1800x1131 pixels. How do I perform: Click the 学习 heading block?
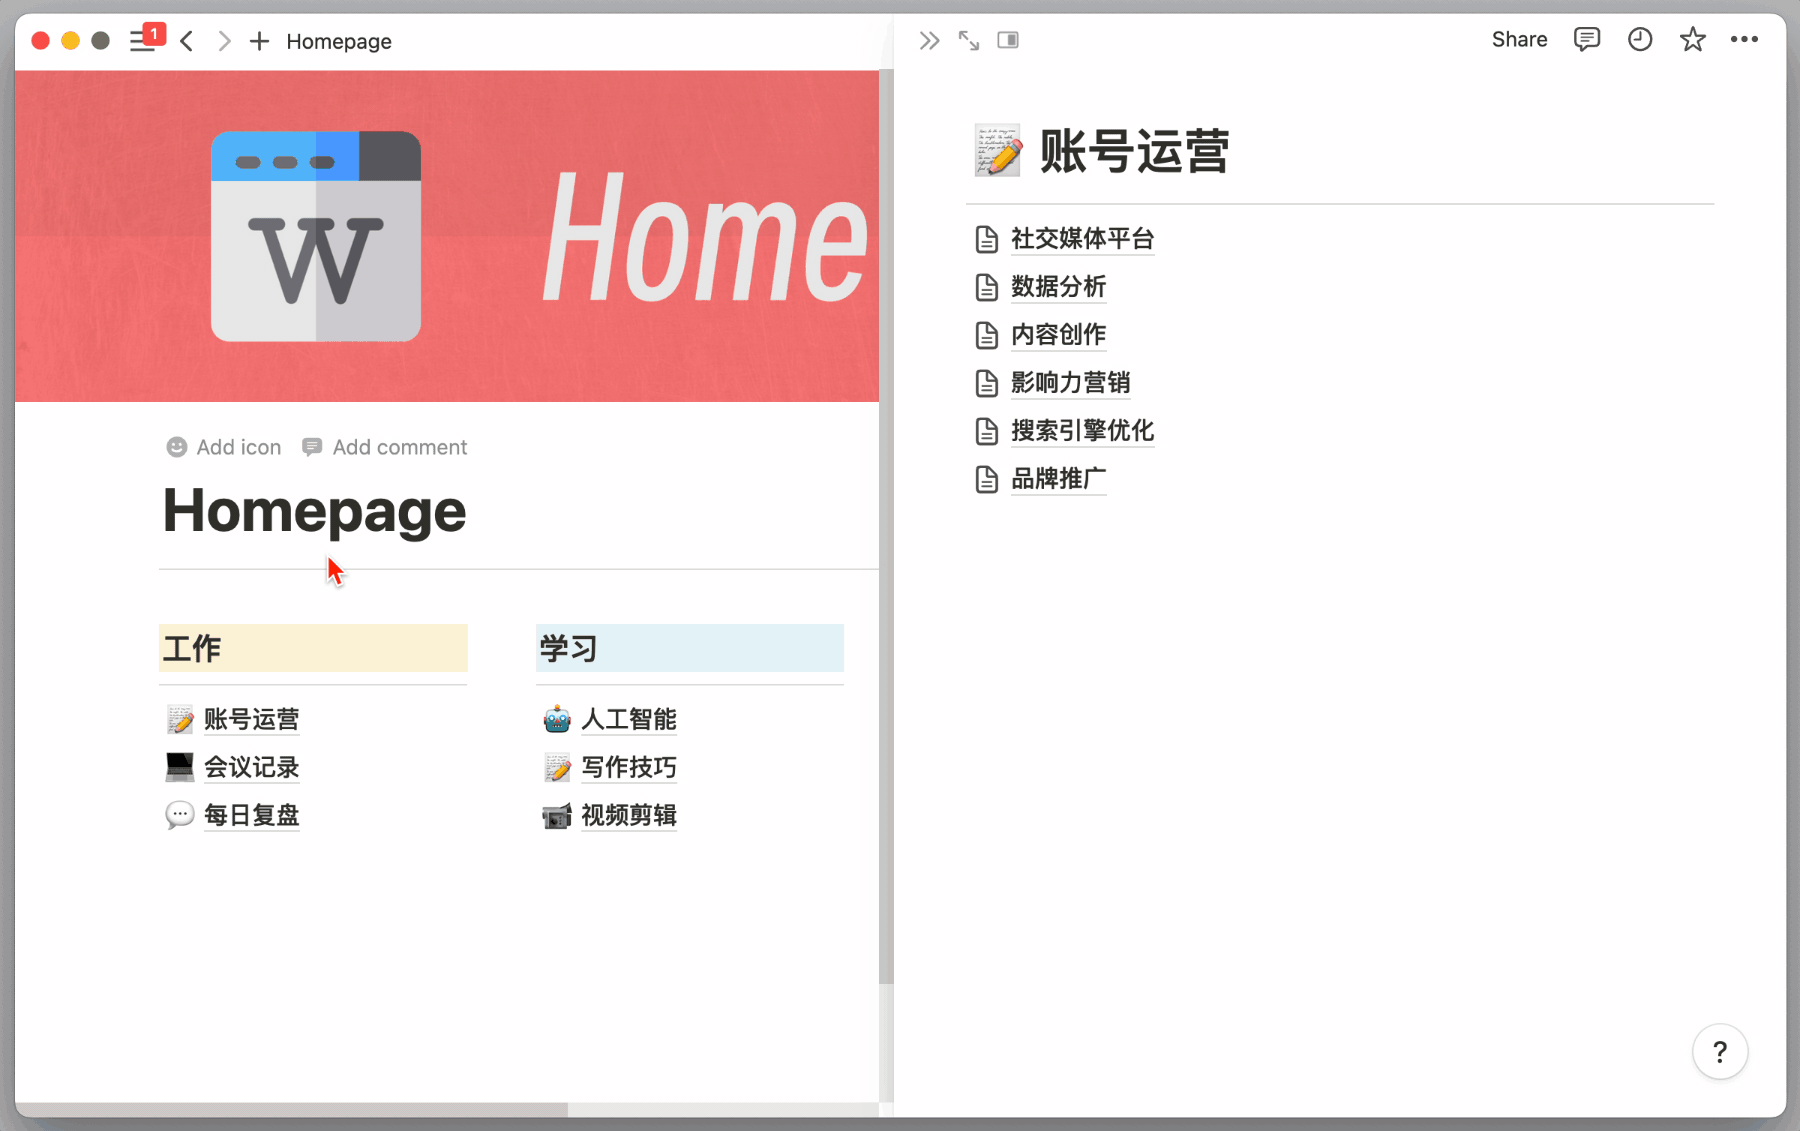pyautogui.click(x=690, y=648)
